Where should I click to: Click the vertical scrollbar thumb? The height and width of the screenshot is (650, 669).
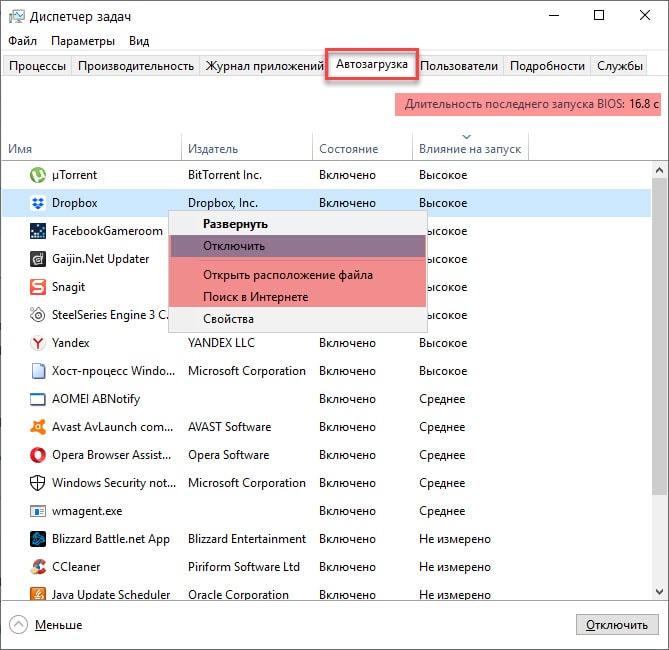(659, 337)
